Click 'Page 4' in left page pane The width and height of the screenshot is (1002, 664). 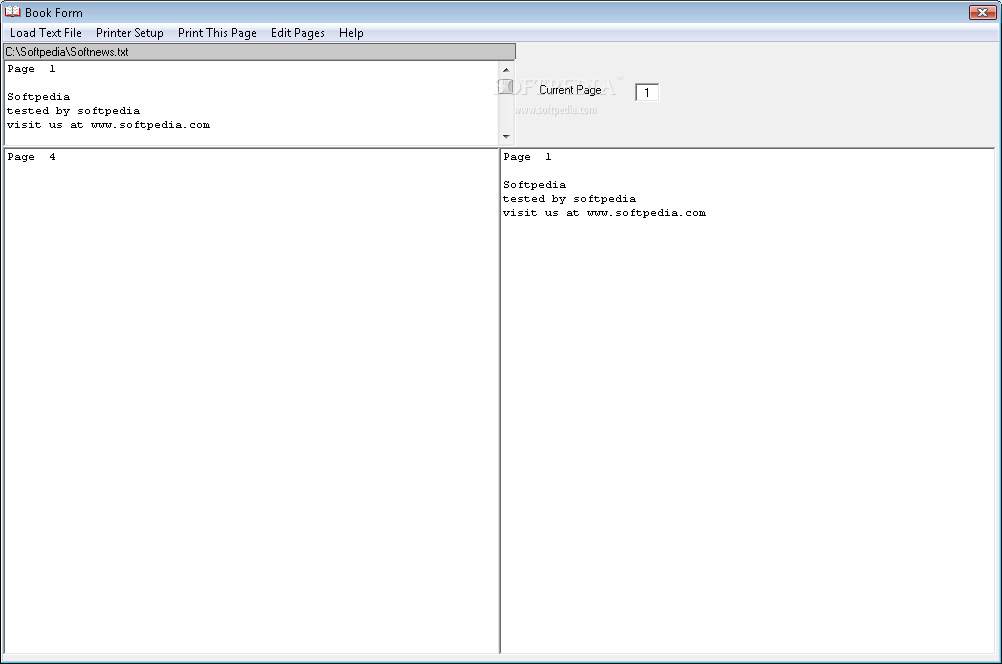[31, 157]
